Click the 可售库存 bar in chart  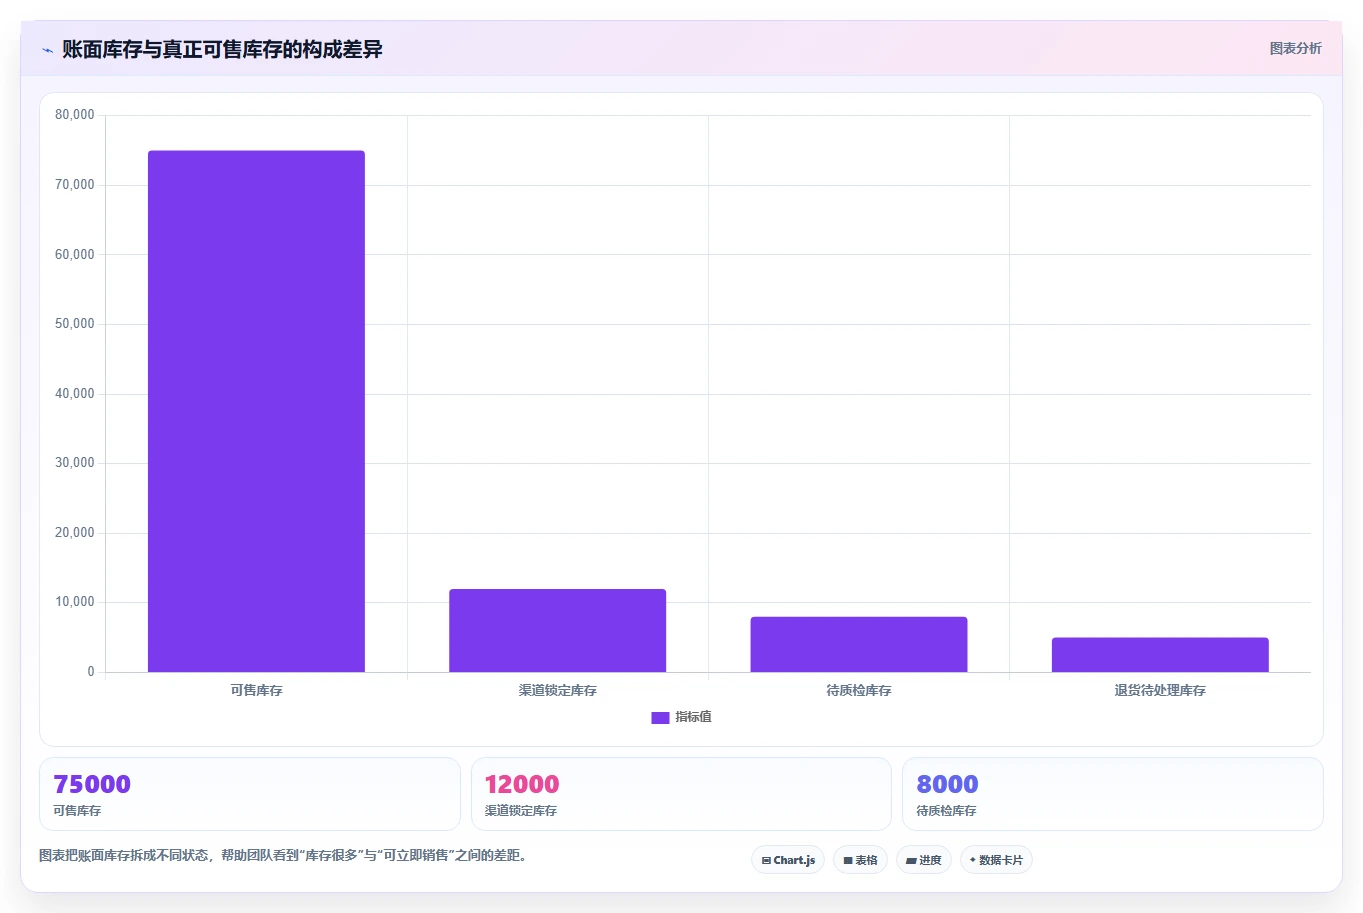(x=256, y=411)
